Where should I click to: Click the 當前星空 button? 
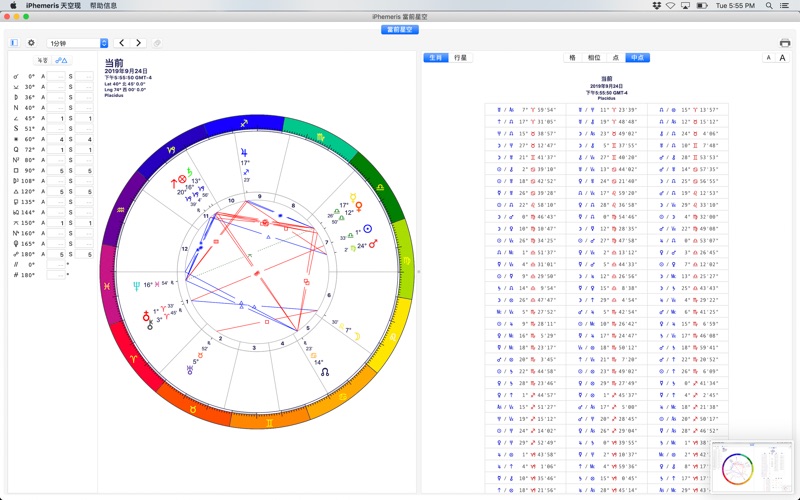click(400, 29)
